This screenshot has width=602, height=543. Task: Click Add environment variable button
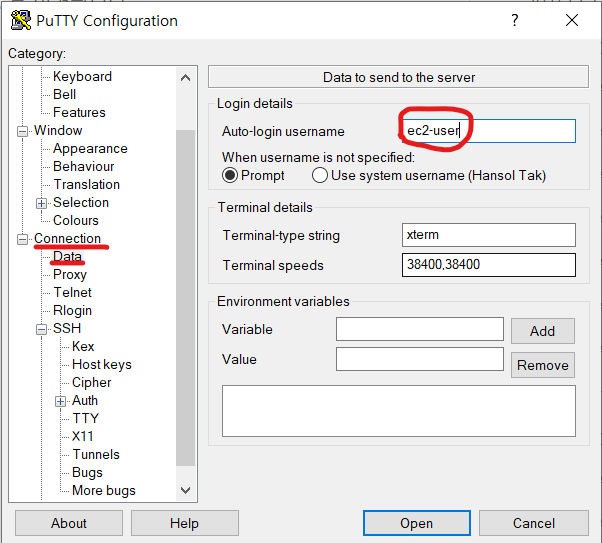pyautogui.click(x=542, y=331)
